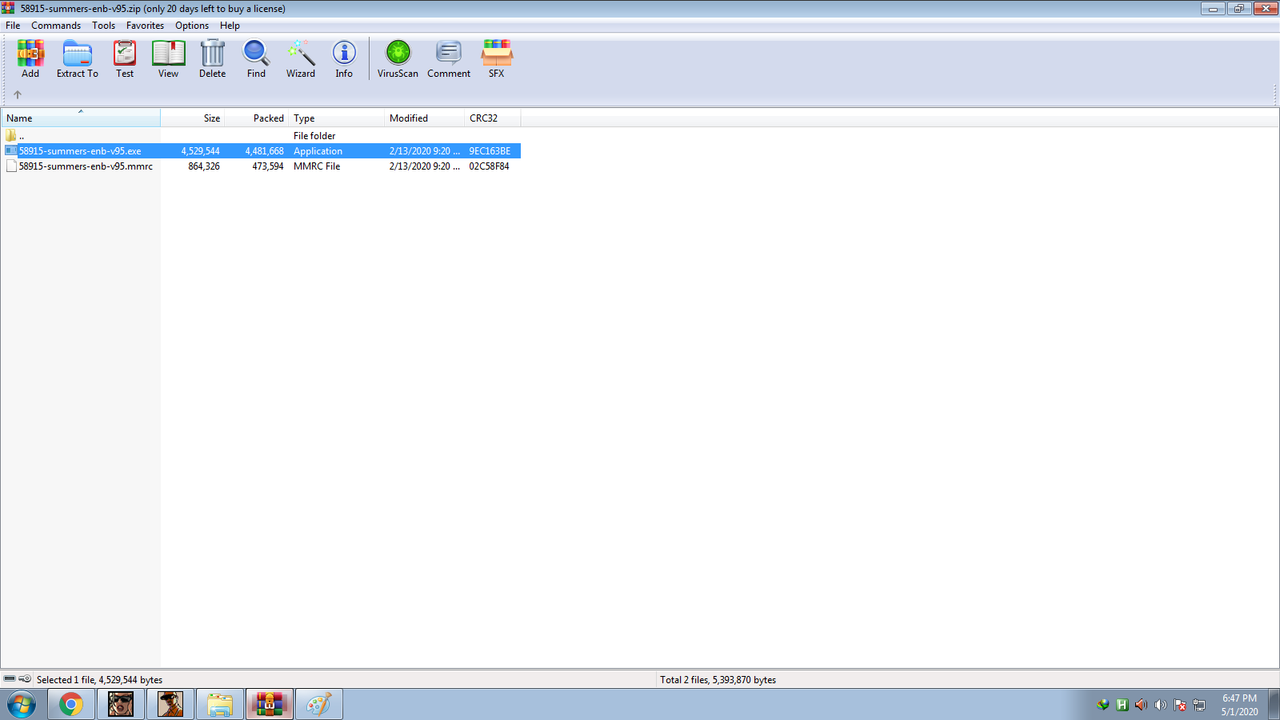Image resolution: width=1280 pixels, height=720 pixels.
Task: Open Google Chrome from the taskbar
Action: click(70, 704)
